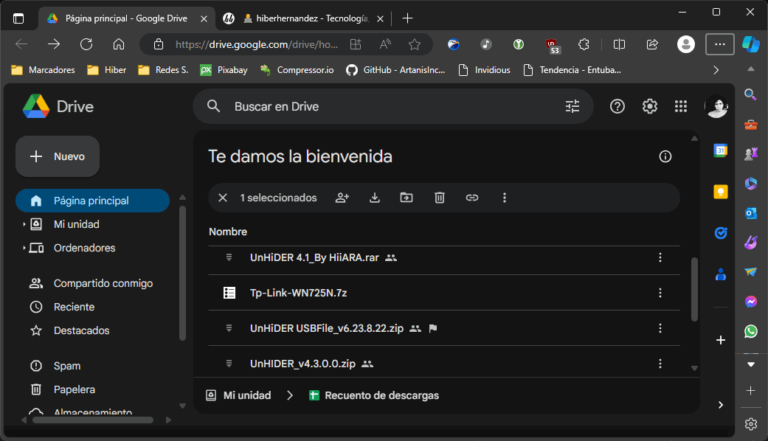Image resolution: width=768 pixels, height=441 pixels.
Task: Open Recuento de descargas breadcrumb
Action: [381, 395]
